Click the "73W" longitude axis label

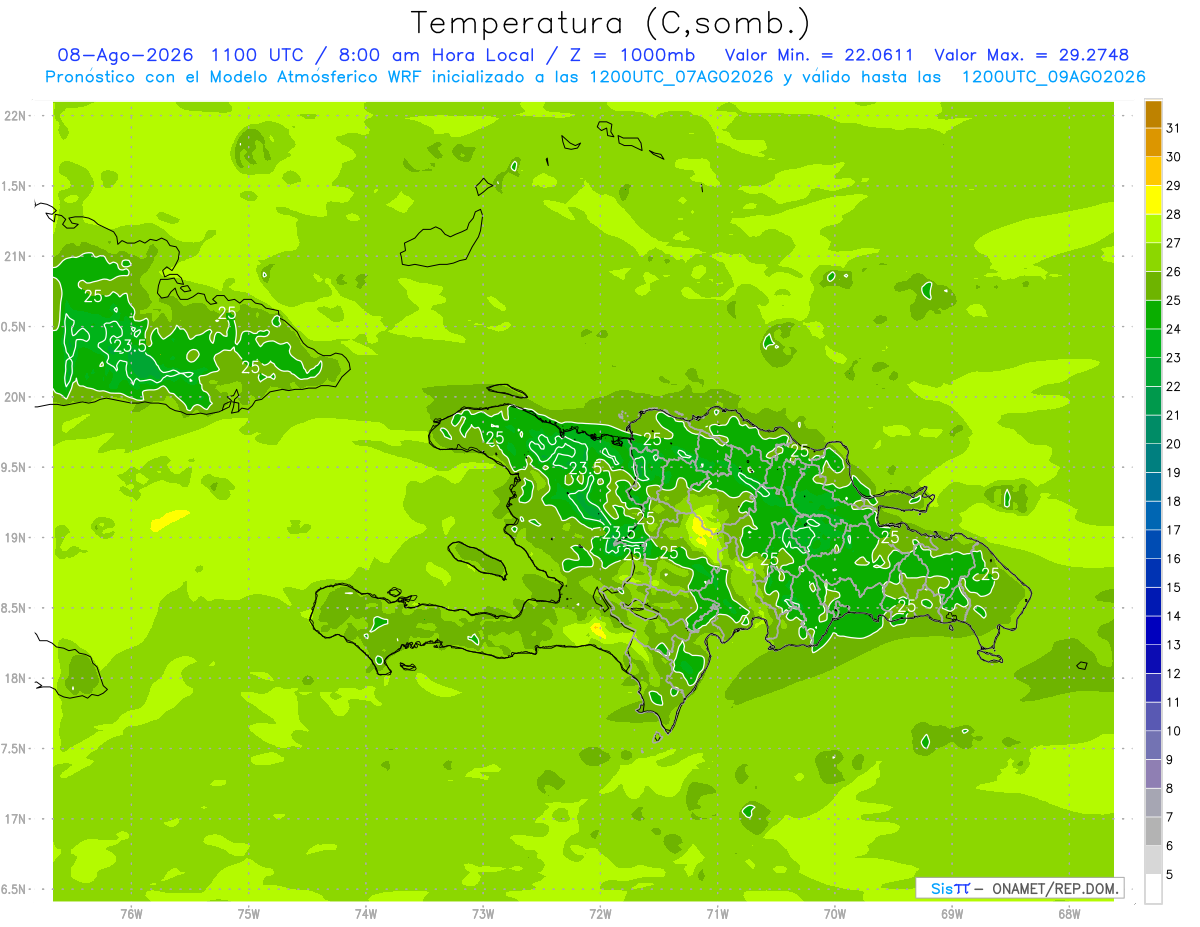(483, 914)
